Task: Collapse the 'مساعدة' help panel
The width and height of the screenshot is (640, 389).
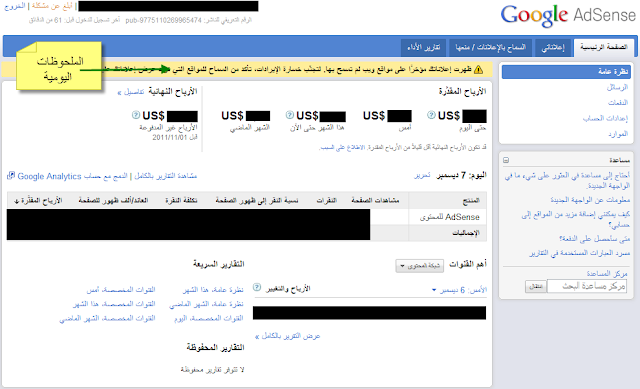Action: pos(506,160)
